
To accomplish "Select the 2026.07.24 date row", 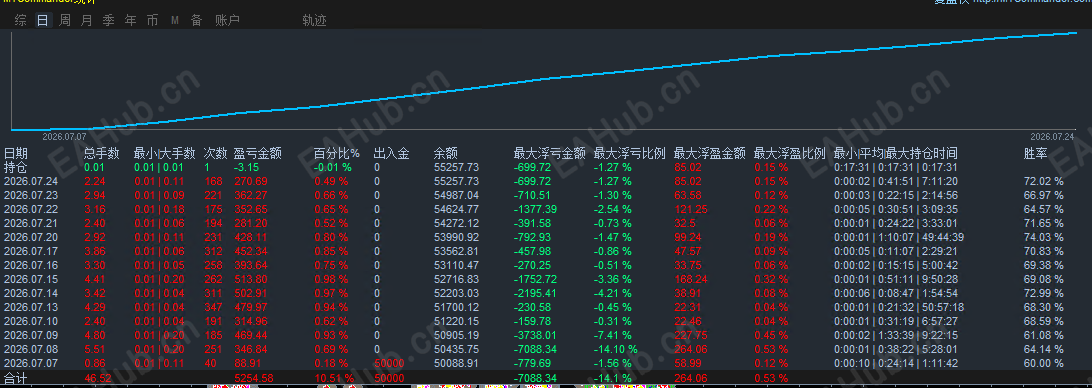I will click(x=31, y=181).
